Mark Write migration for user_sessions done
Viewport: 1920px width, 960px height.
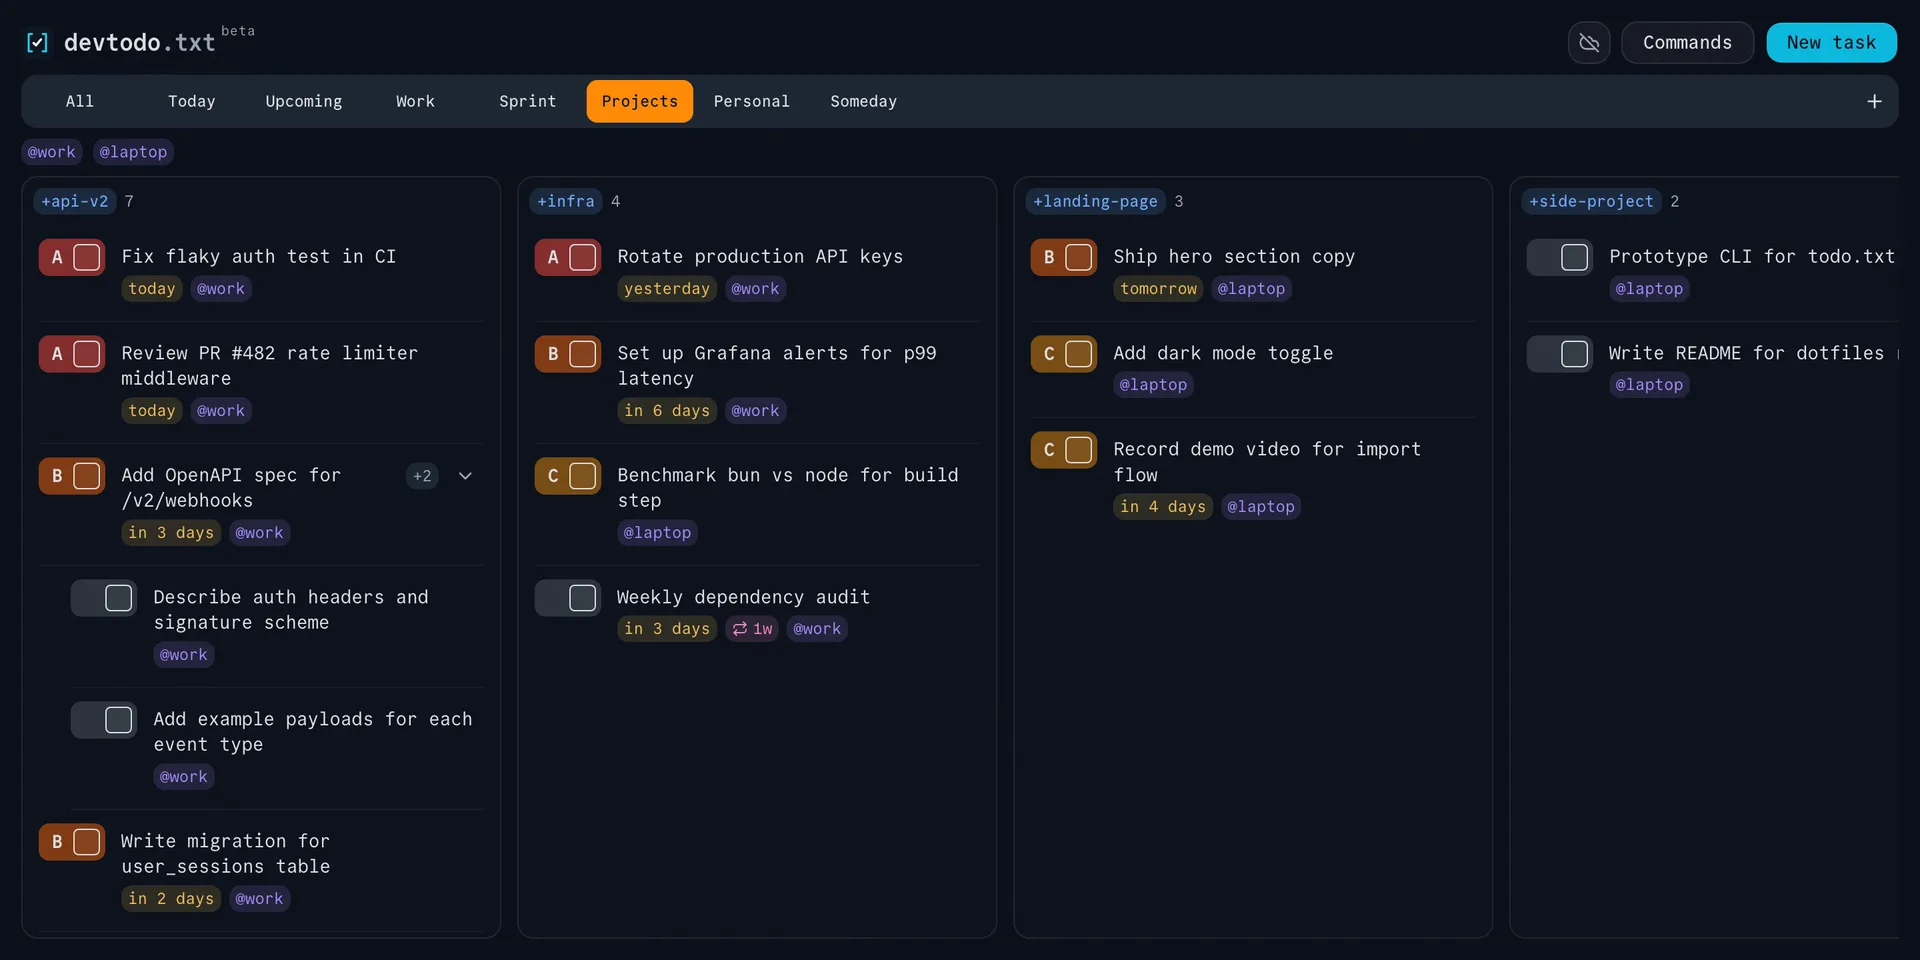(x=87, y=842)
